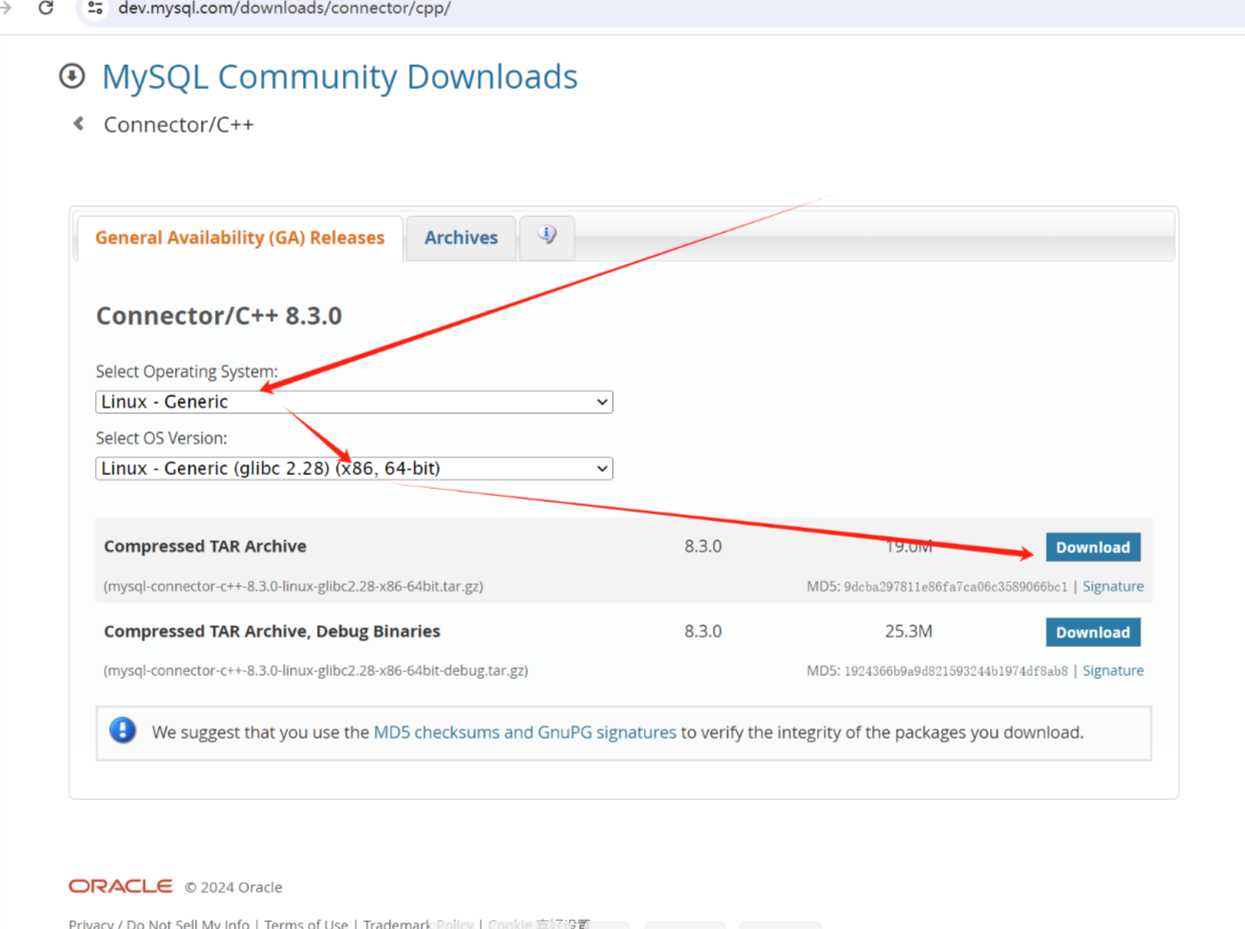Open the site settings icon in address bar

point(95,8)
